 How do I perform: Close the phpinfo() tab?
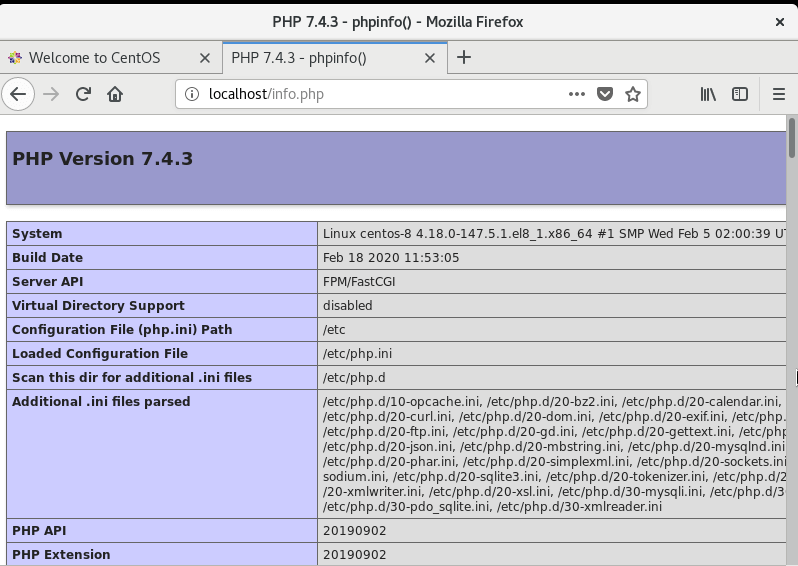430,59
